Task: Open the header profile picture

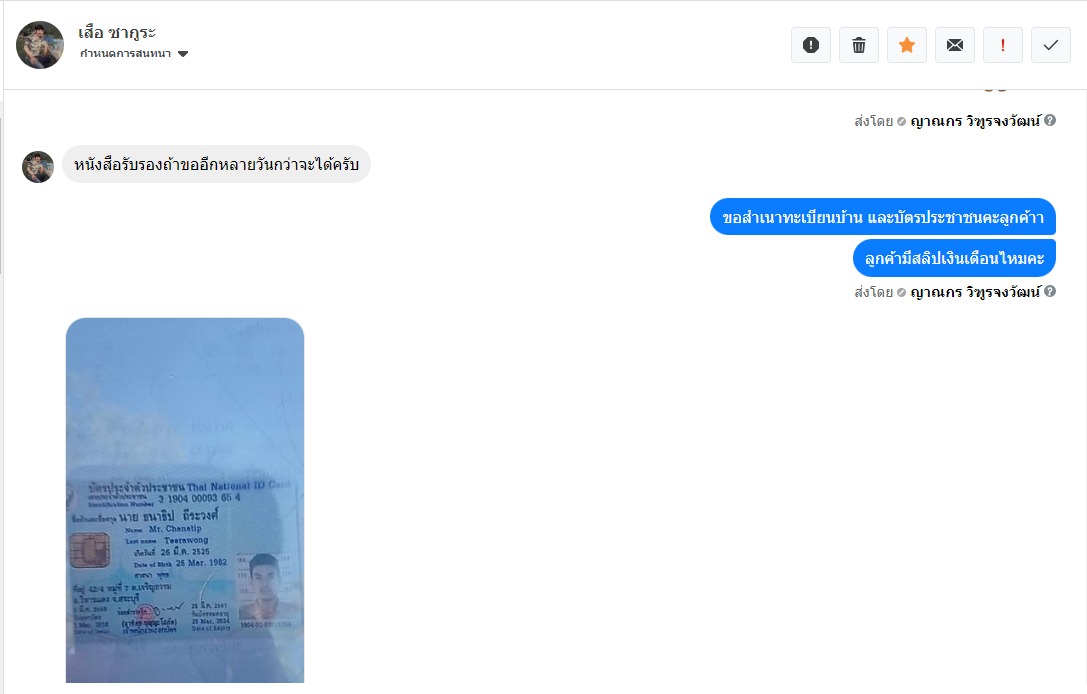Action: point(40,45)
